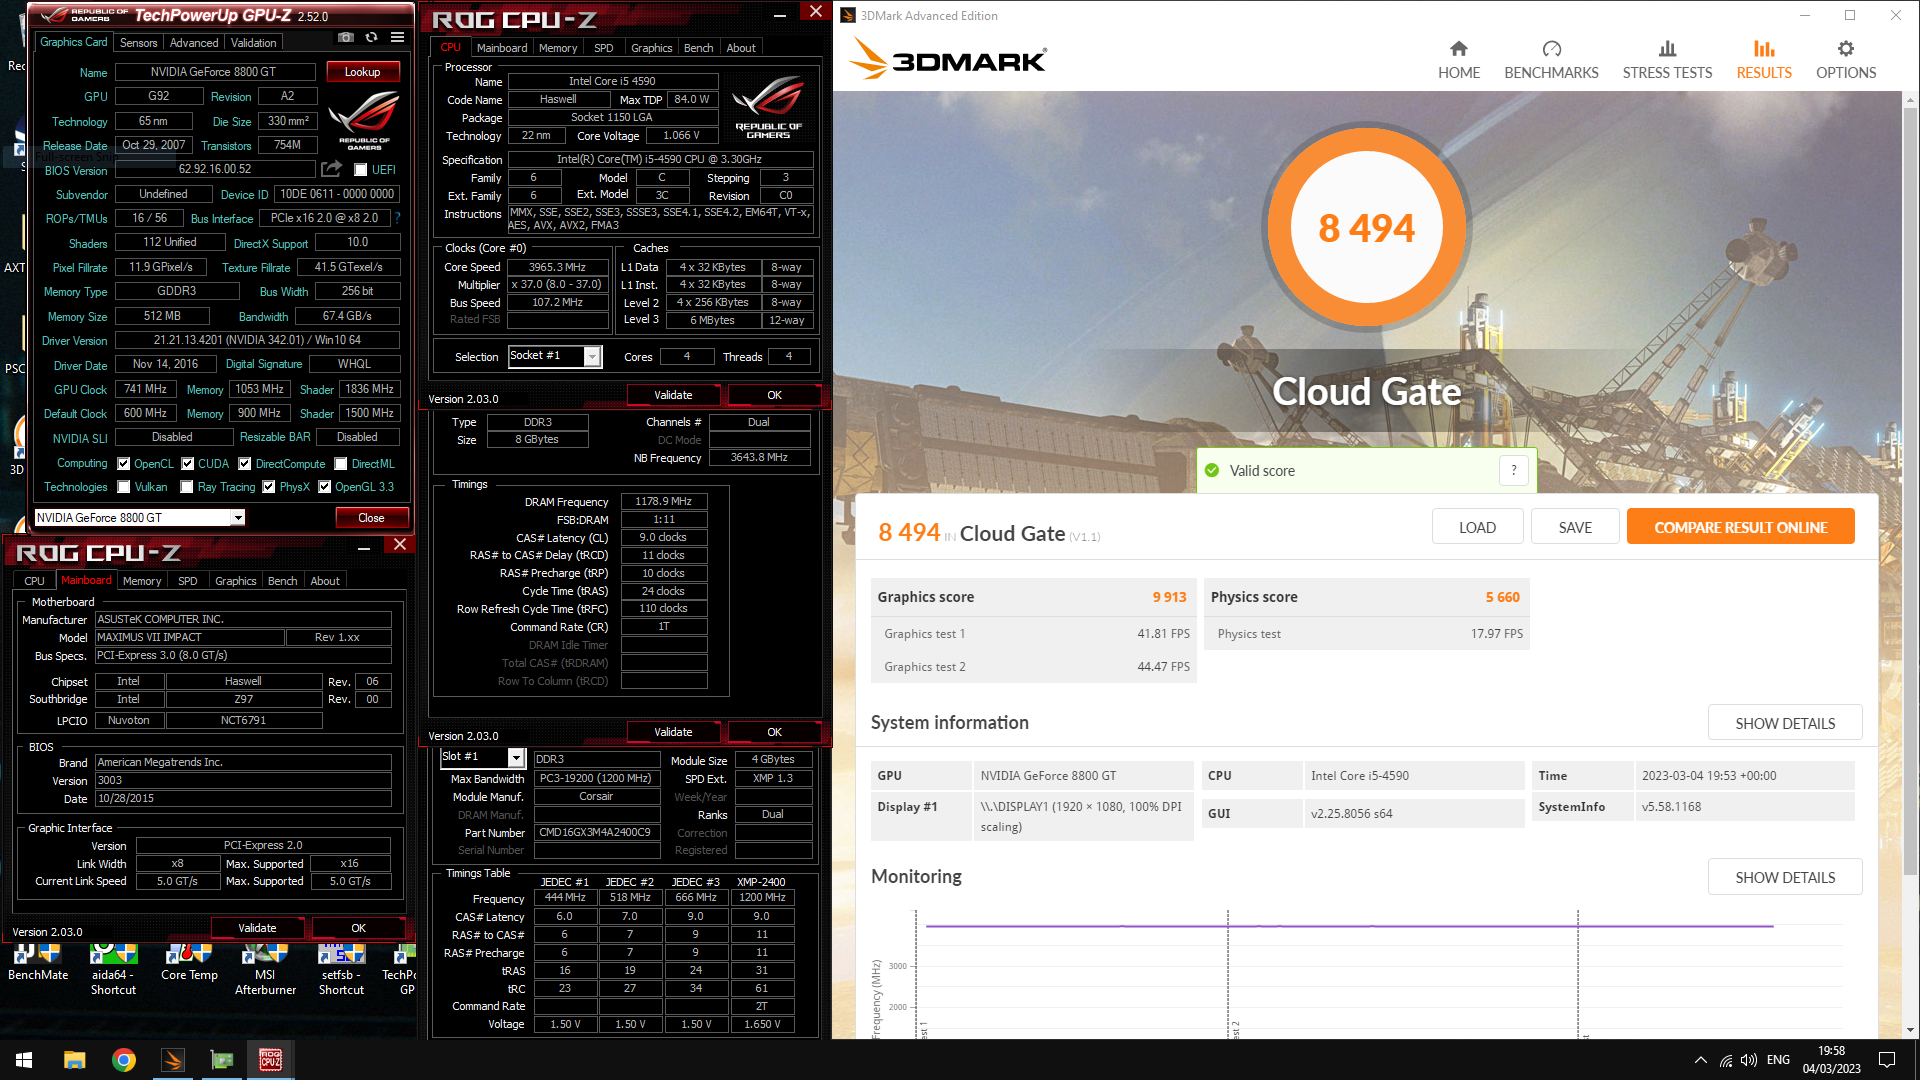Click the GPU-Z screenshot camera icon
This screenshot has height=1080, width=1920.
[x=346, y=37]
